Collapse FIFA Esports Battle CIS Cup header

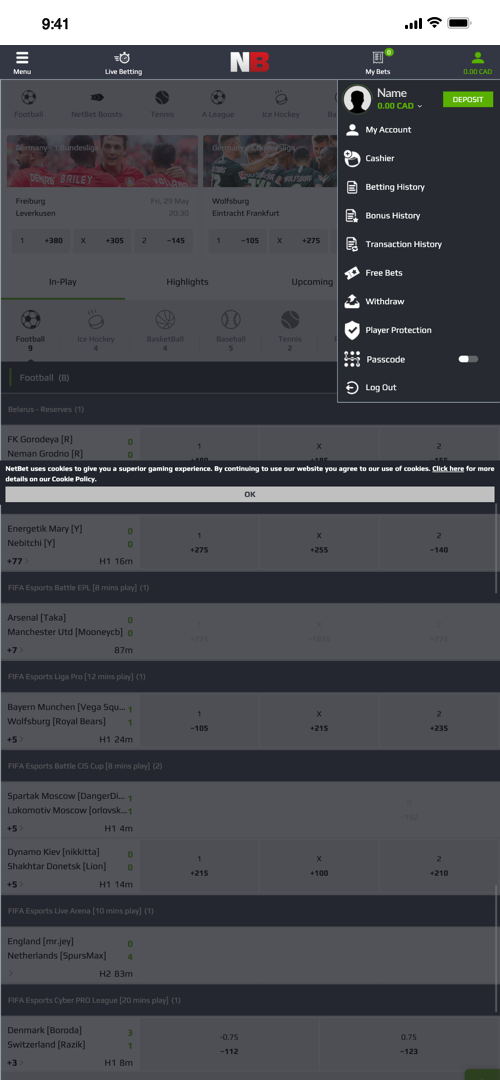[250, 766]
